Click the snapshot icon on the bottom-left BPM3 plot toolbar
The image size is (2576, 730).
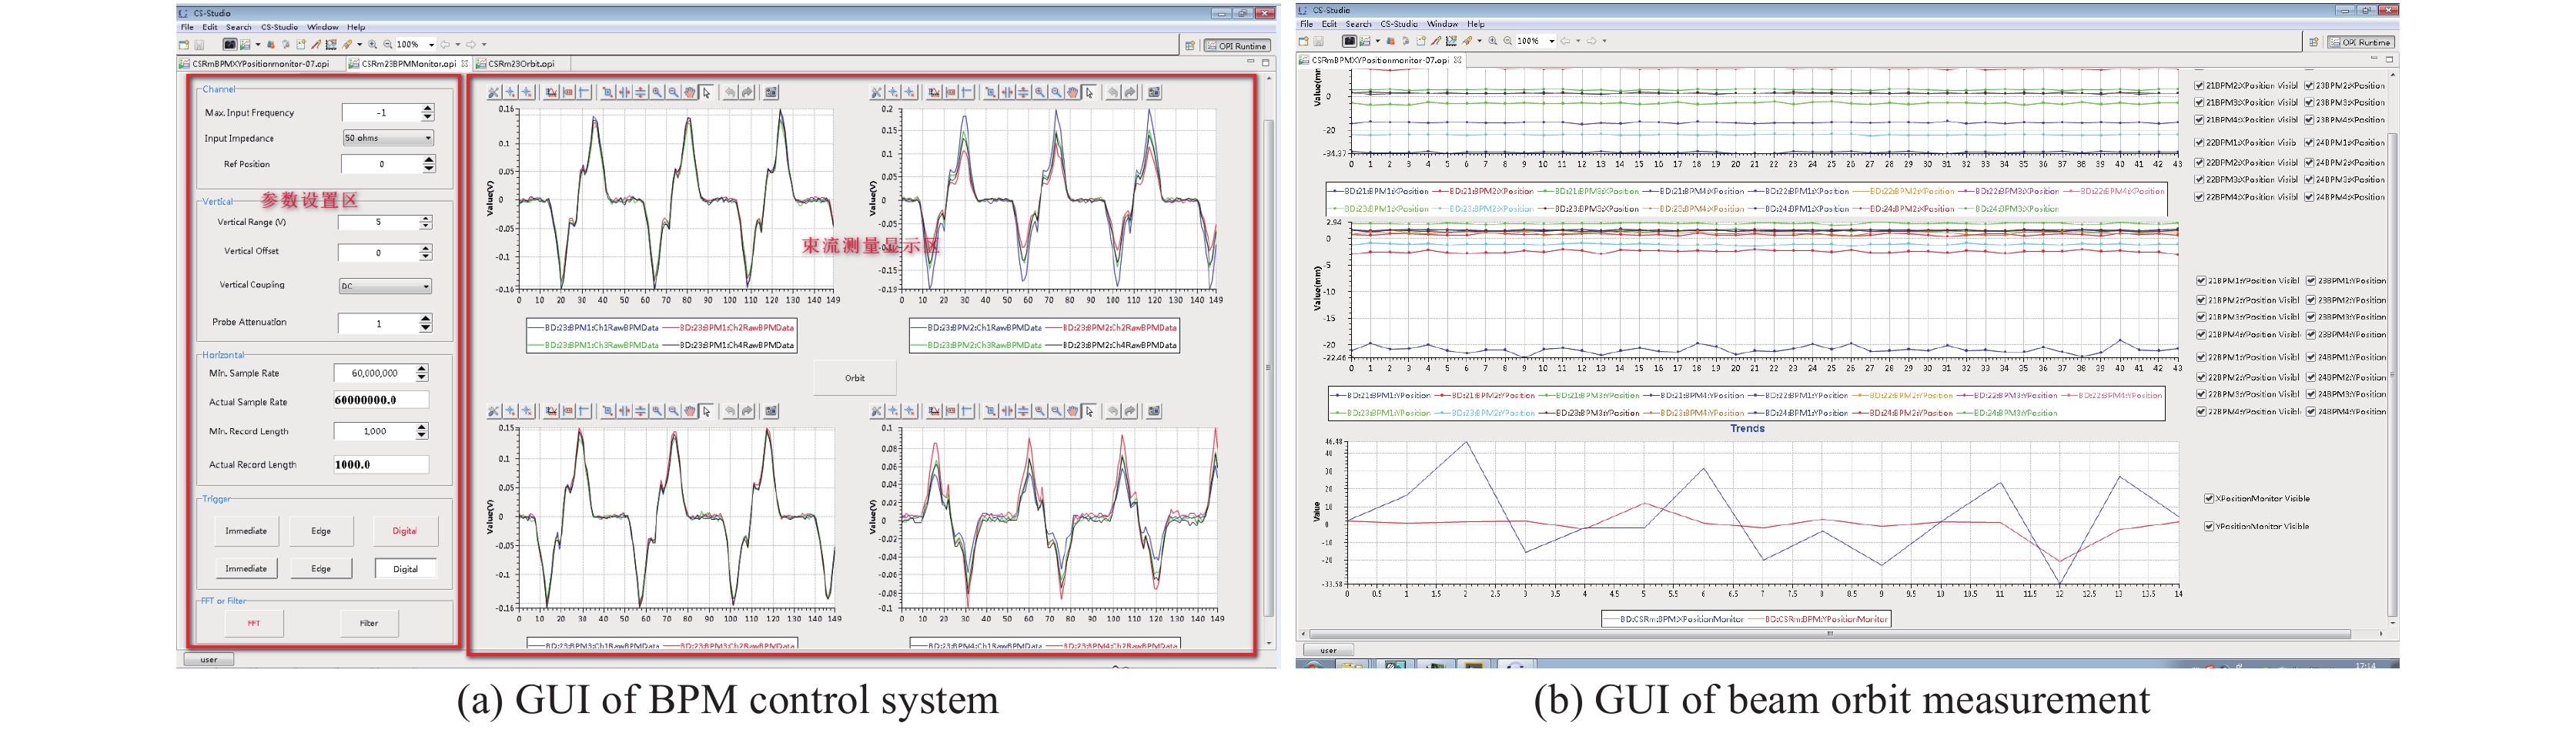pos(771,411)
